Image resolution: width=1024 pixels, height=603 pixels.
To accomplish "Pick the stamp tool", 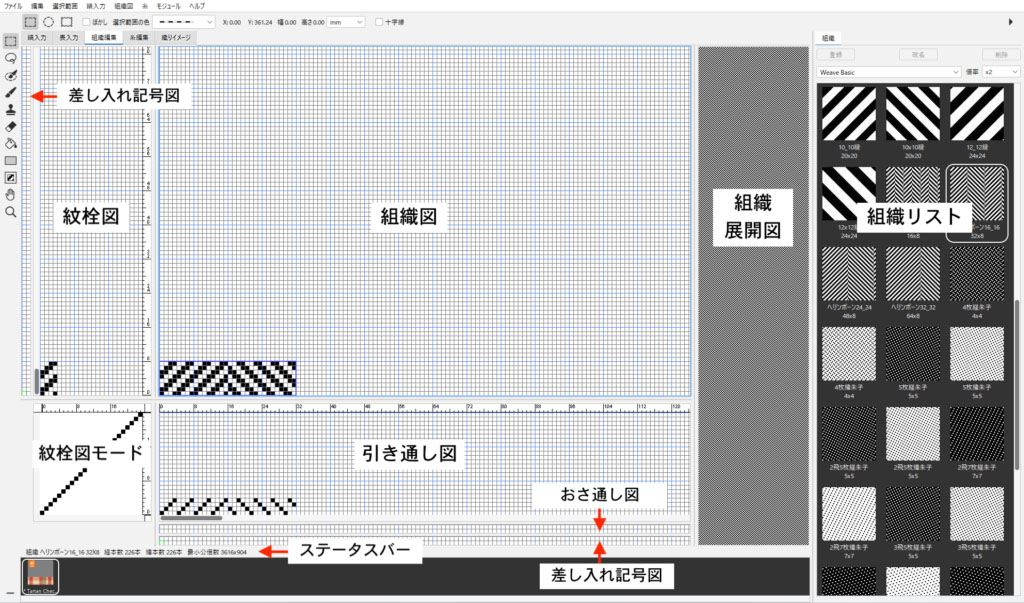I will (10, 109).
